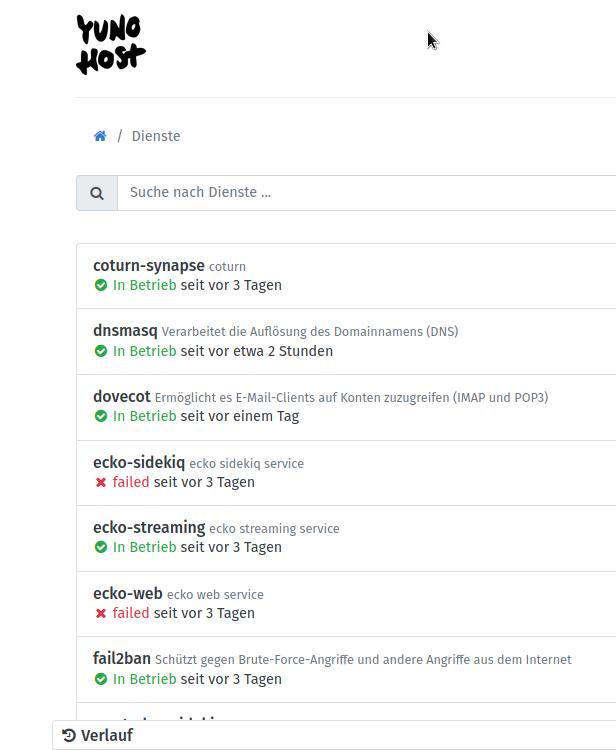Click the YunoHost logo

111,45
